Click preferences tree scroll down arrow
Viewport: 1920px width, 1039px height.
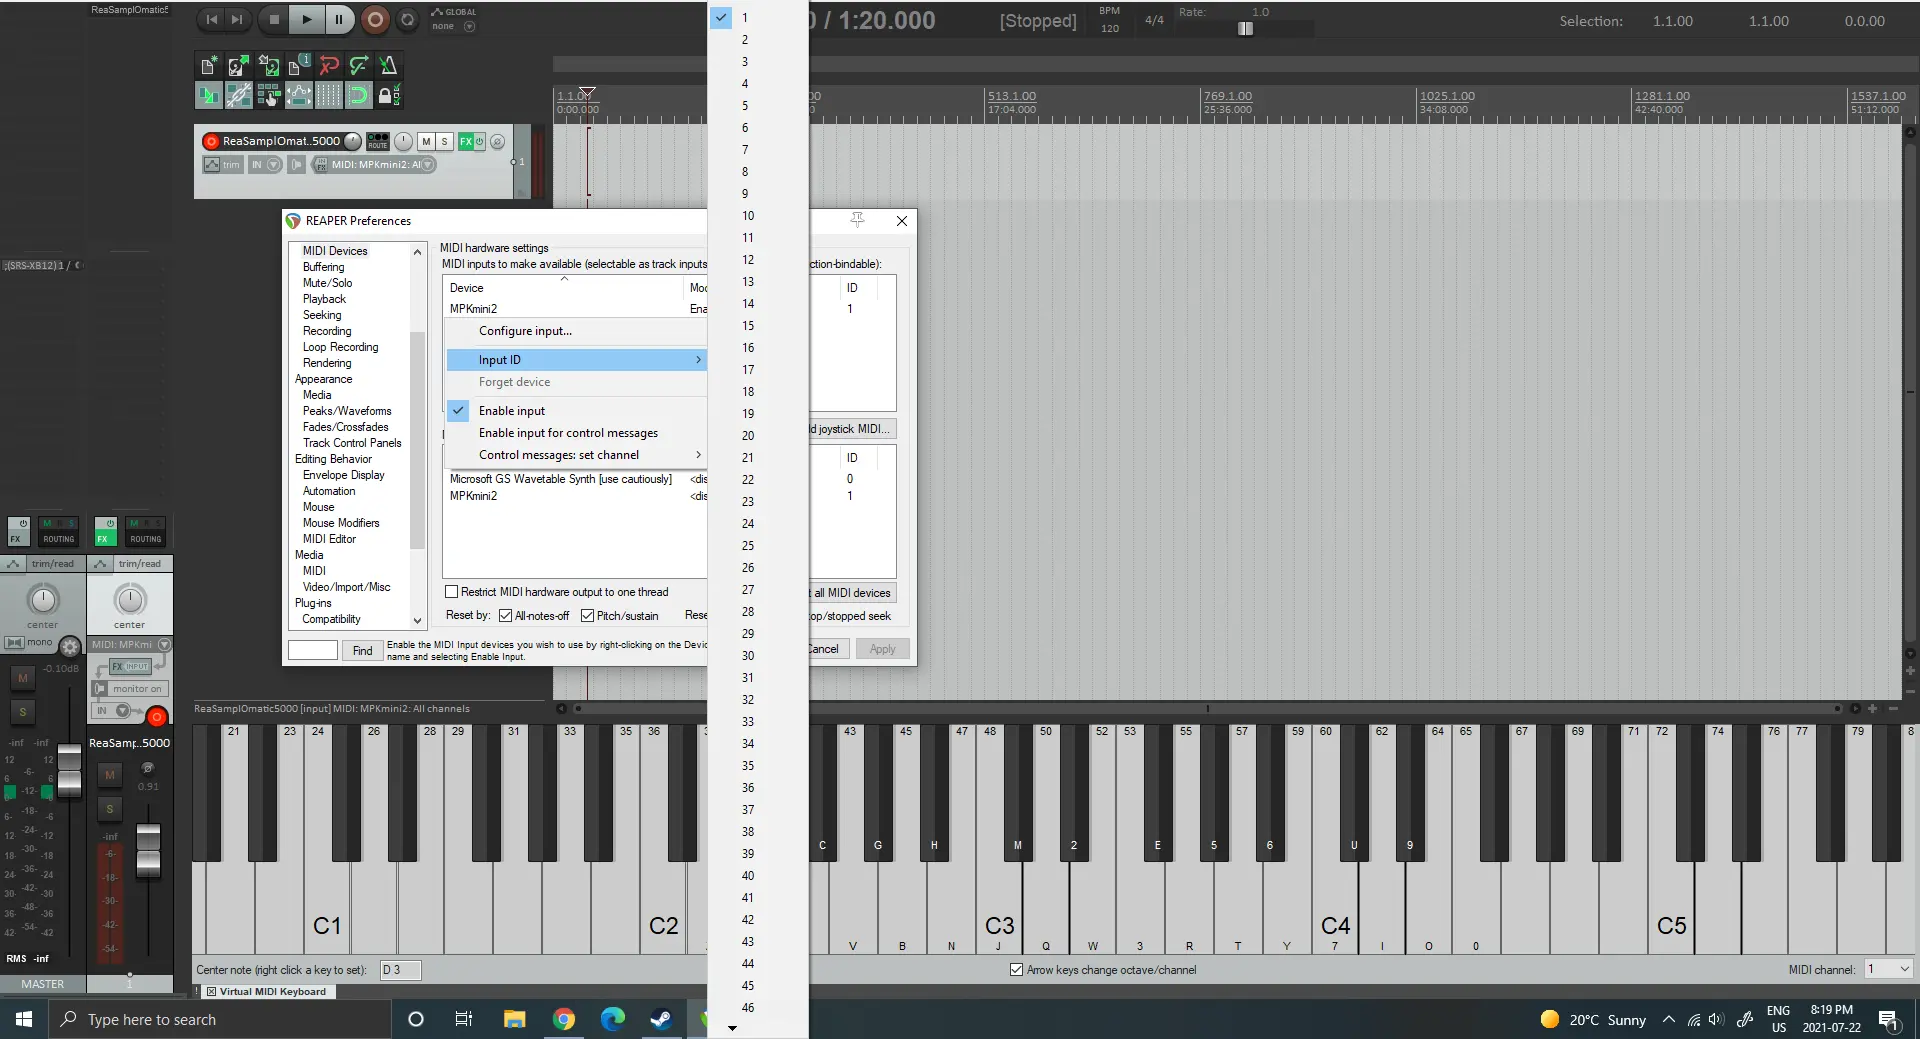click(x=418, y=621)
